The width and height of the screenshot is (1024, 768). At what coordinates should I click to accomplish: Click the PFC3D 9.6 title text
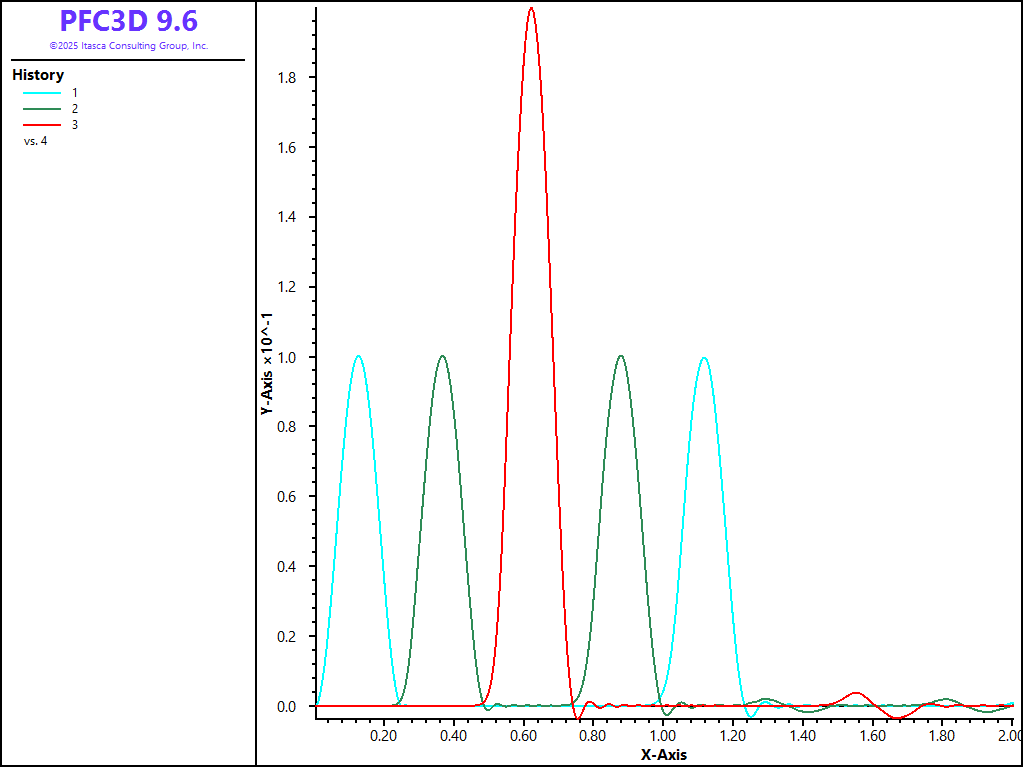tap(128, 21)
